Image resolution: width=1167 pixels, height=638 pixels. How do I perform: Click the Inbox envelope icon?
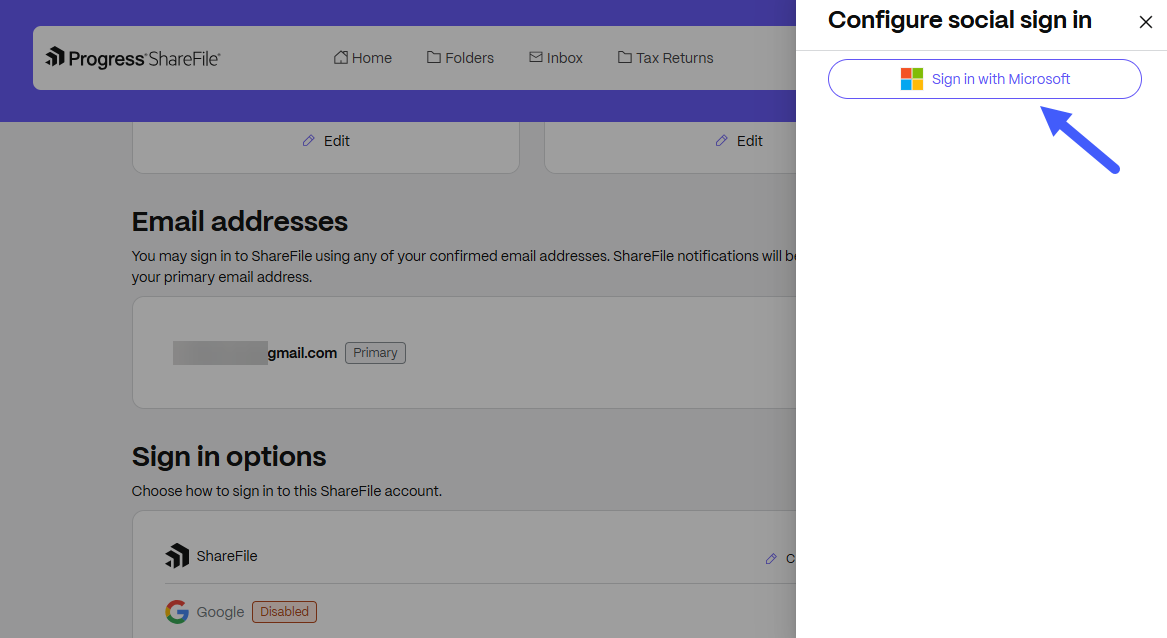(x=536, y=58)
